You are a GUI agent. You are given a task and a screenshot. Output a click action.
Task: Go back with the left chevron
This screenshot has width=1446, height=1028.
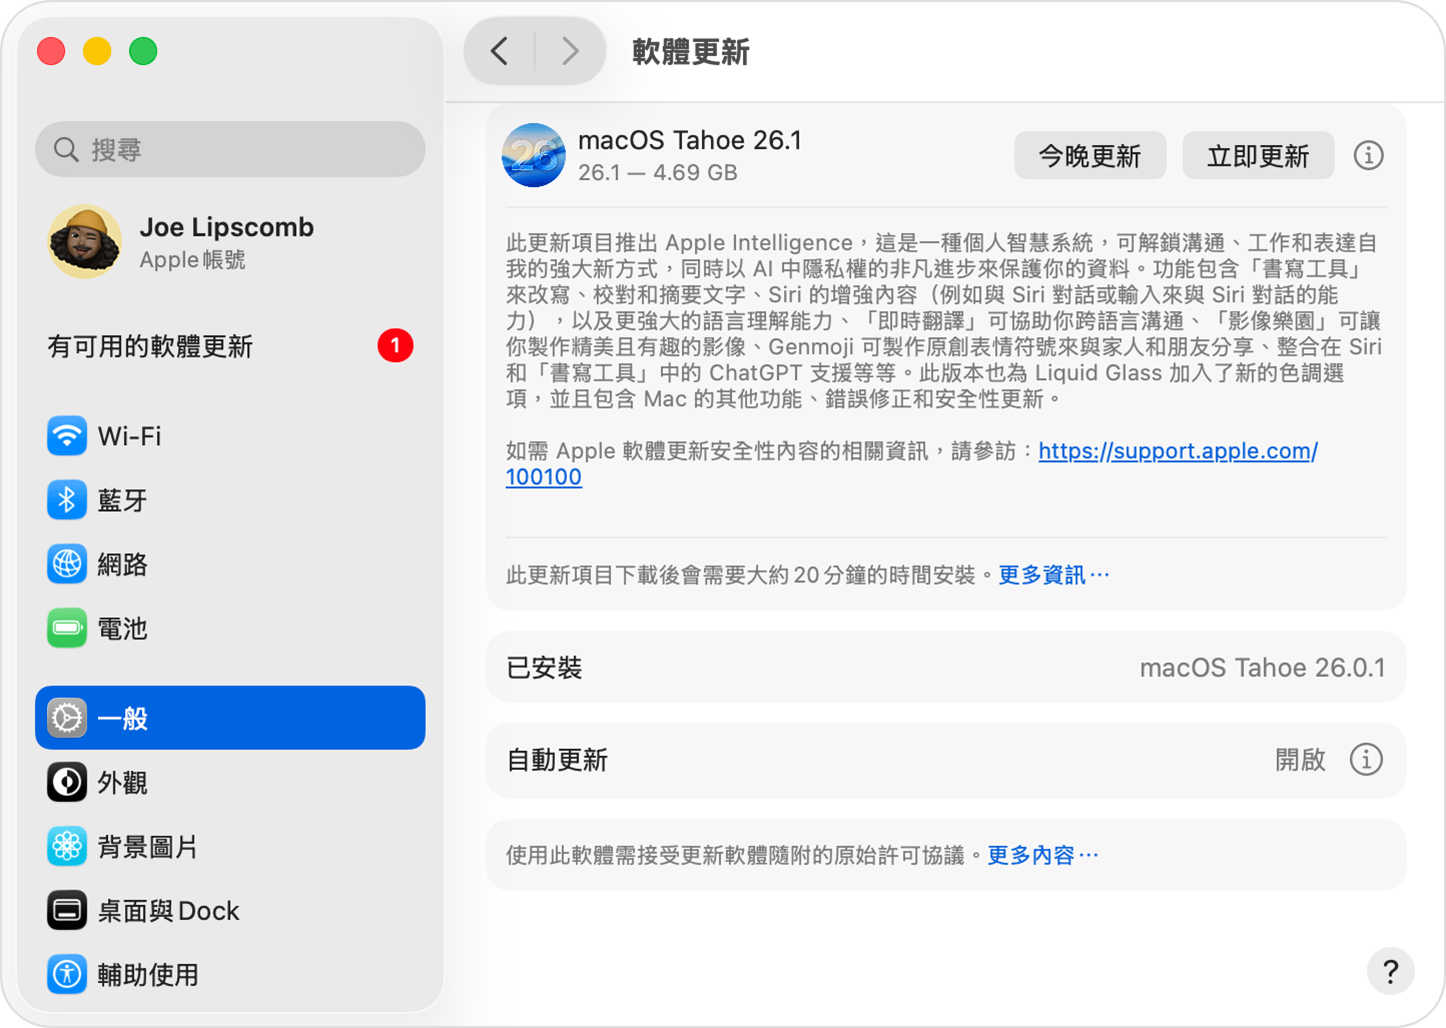pyautogui.click(x=499, y=51)
